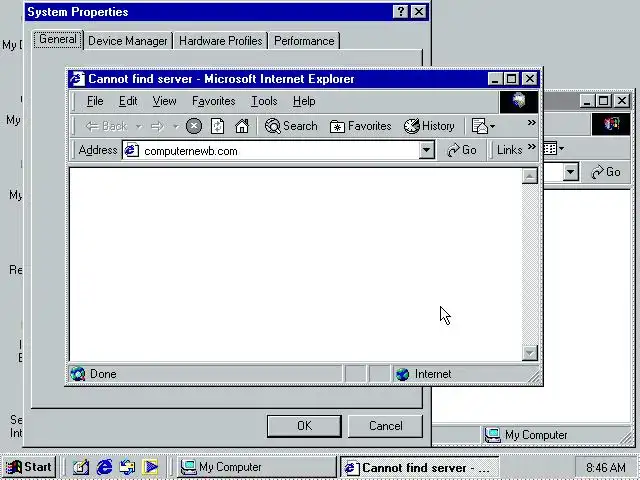This screenshot has height=480, width=640.
Task: Switch to the General tab
Action: pyautogui.click(x=58, y=40)
